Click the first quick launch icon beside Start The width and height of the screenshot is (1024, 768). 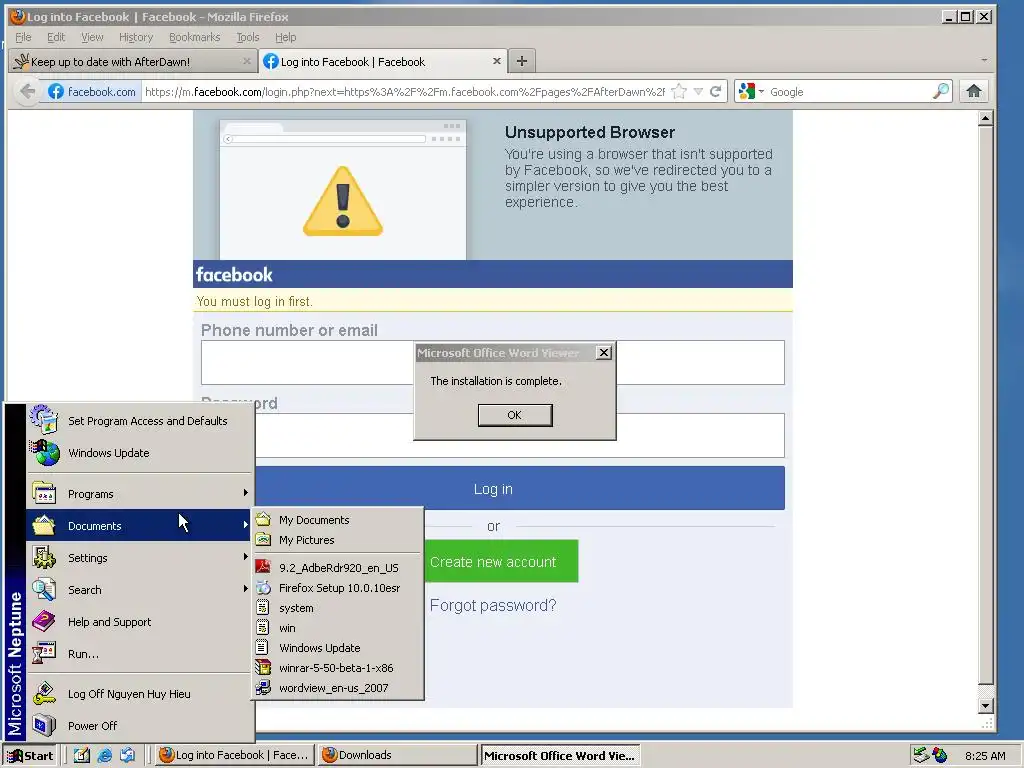pos(82,756)
